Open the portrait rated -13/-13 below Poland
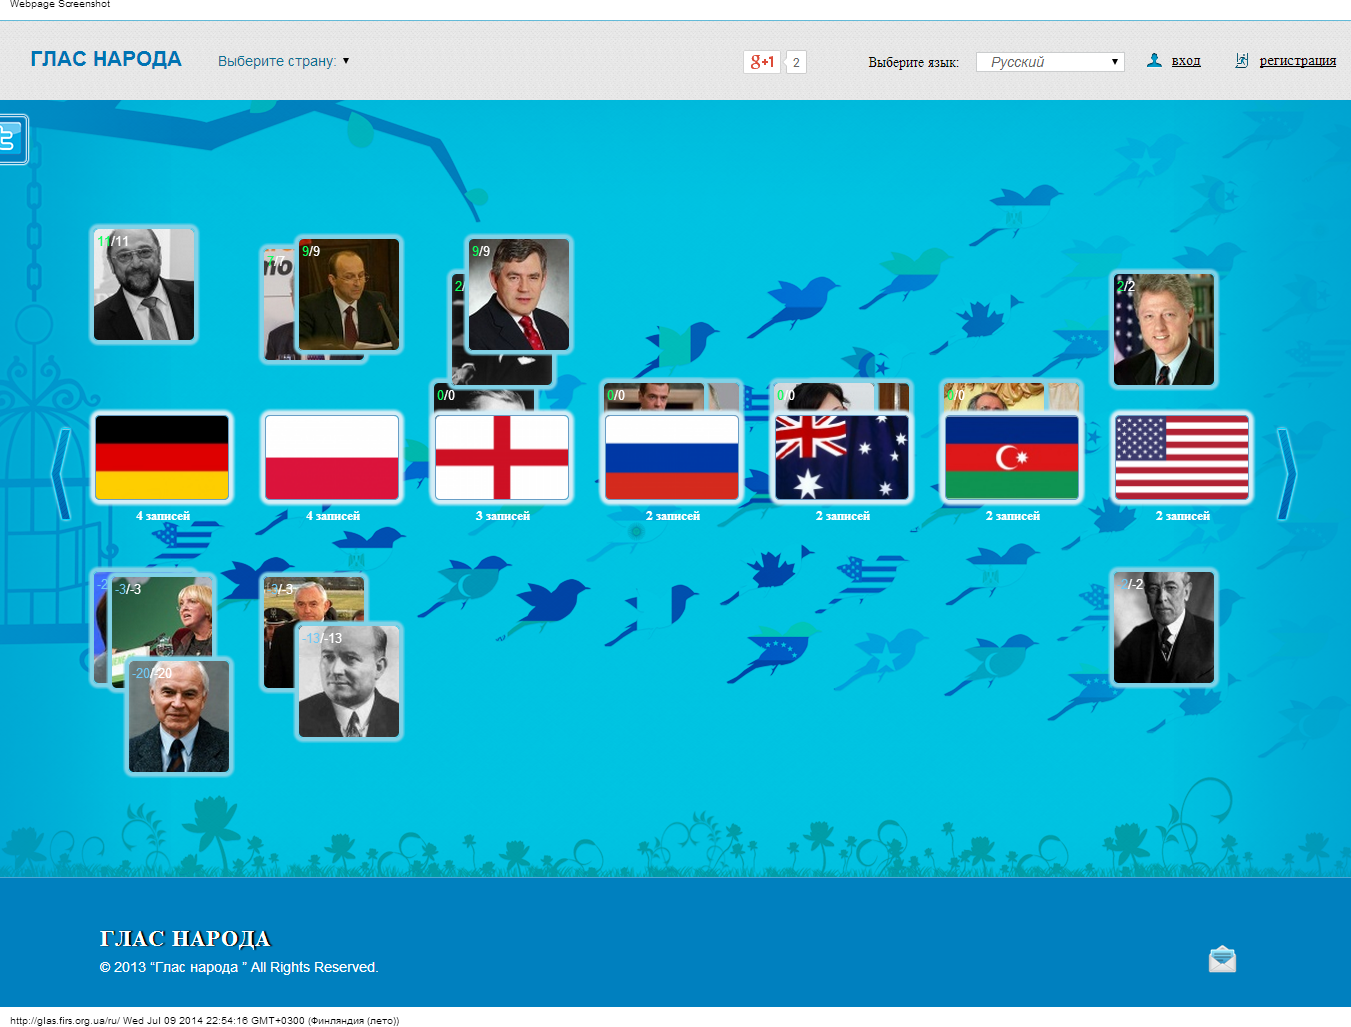The height and width of the screenshot is (1027, 1351). (349, 682)
